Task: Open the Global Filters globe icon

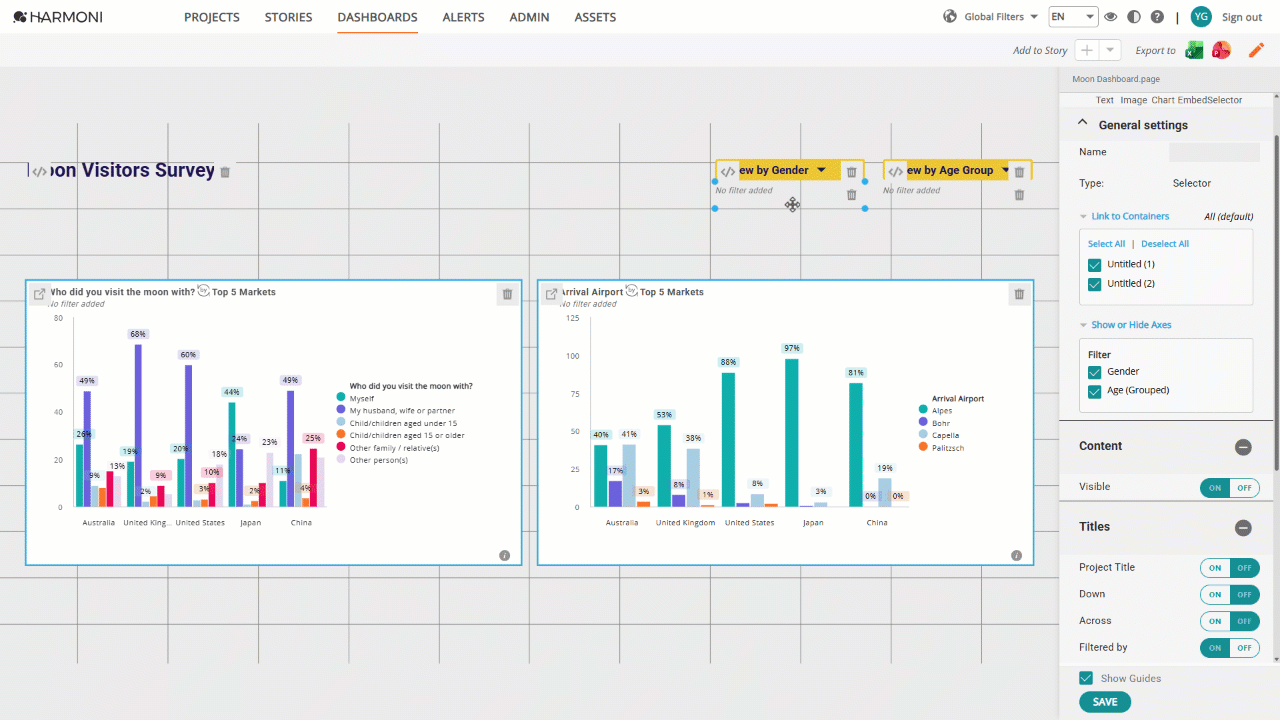Action: point(950,17)
